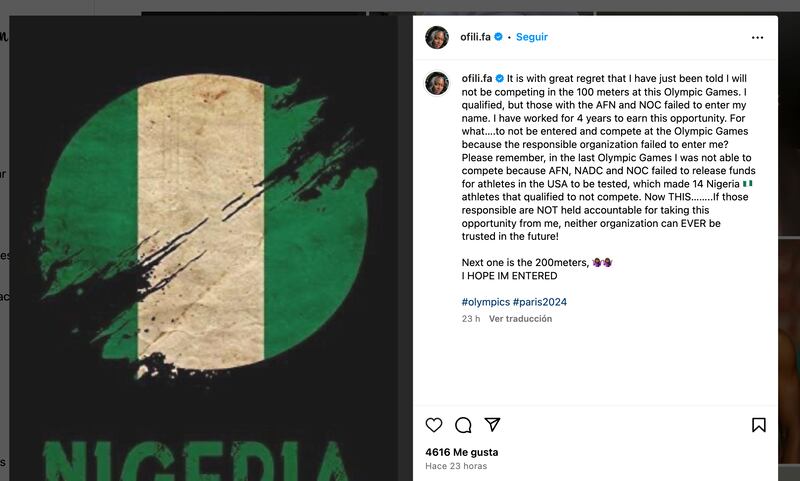The height and width of the screenshot is (481, 800).
Task: Share the post via paper plane icon
Action: pyautogui.click(x=492, y=425)
